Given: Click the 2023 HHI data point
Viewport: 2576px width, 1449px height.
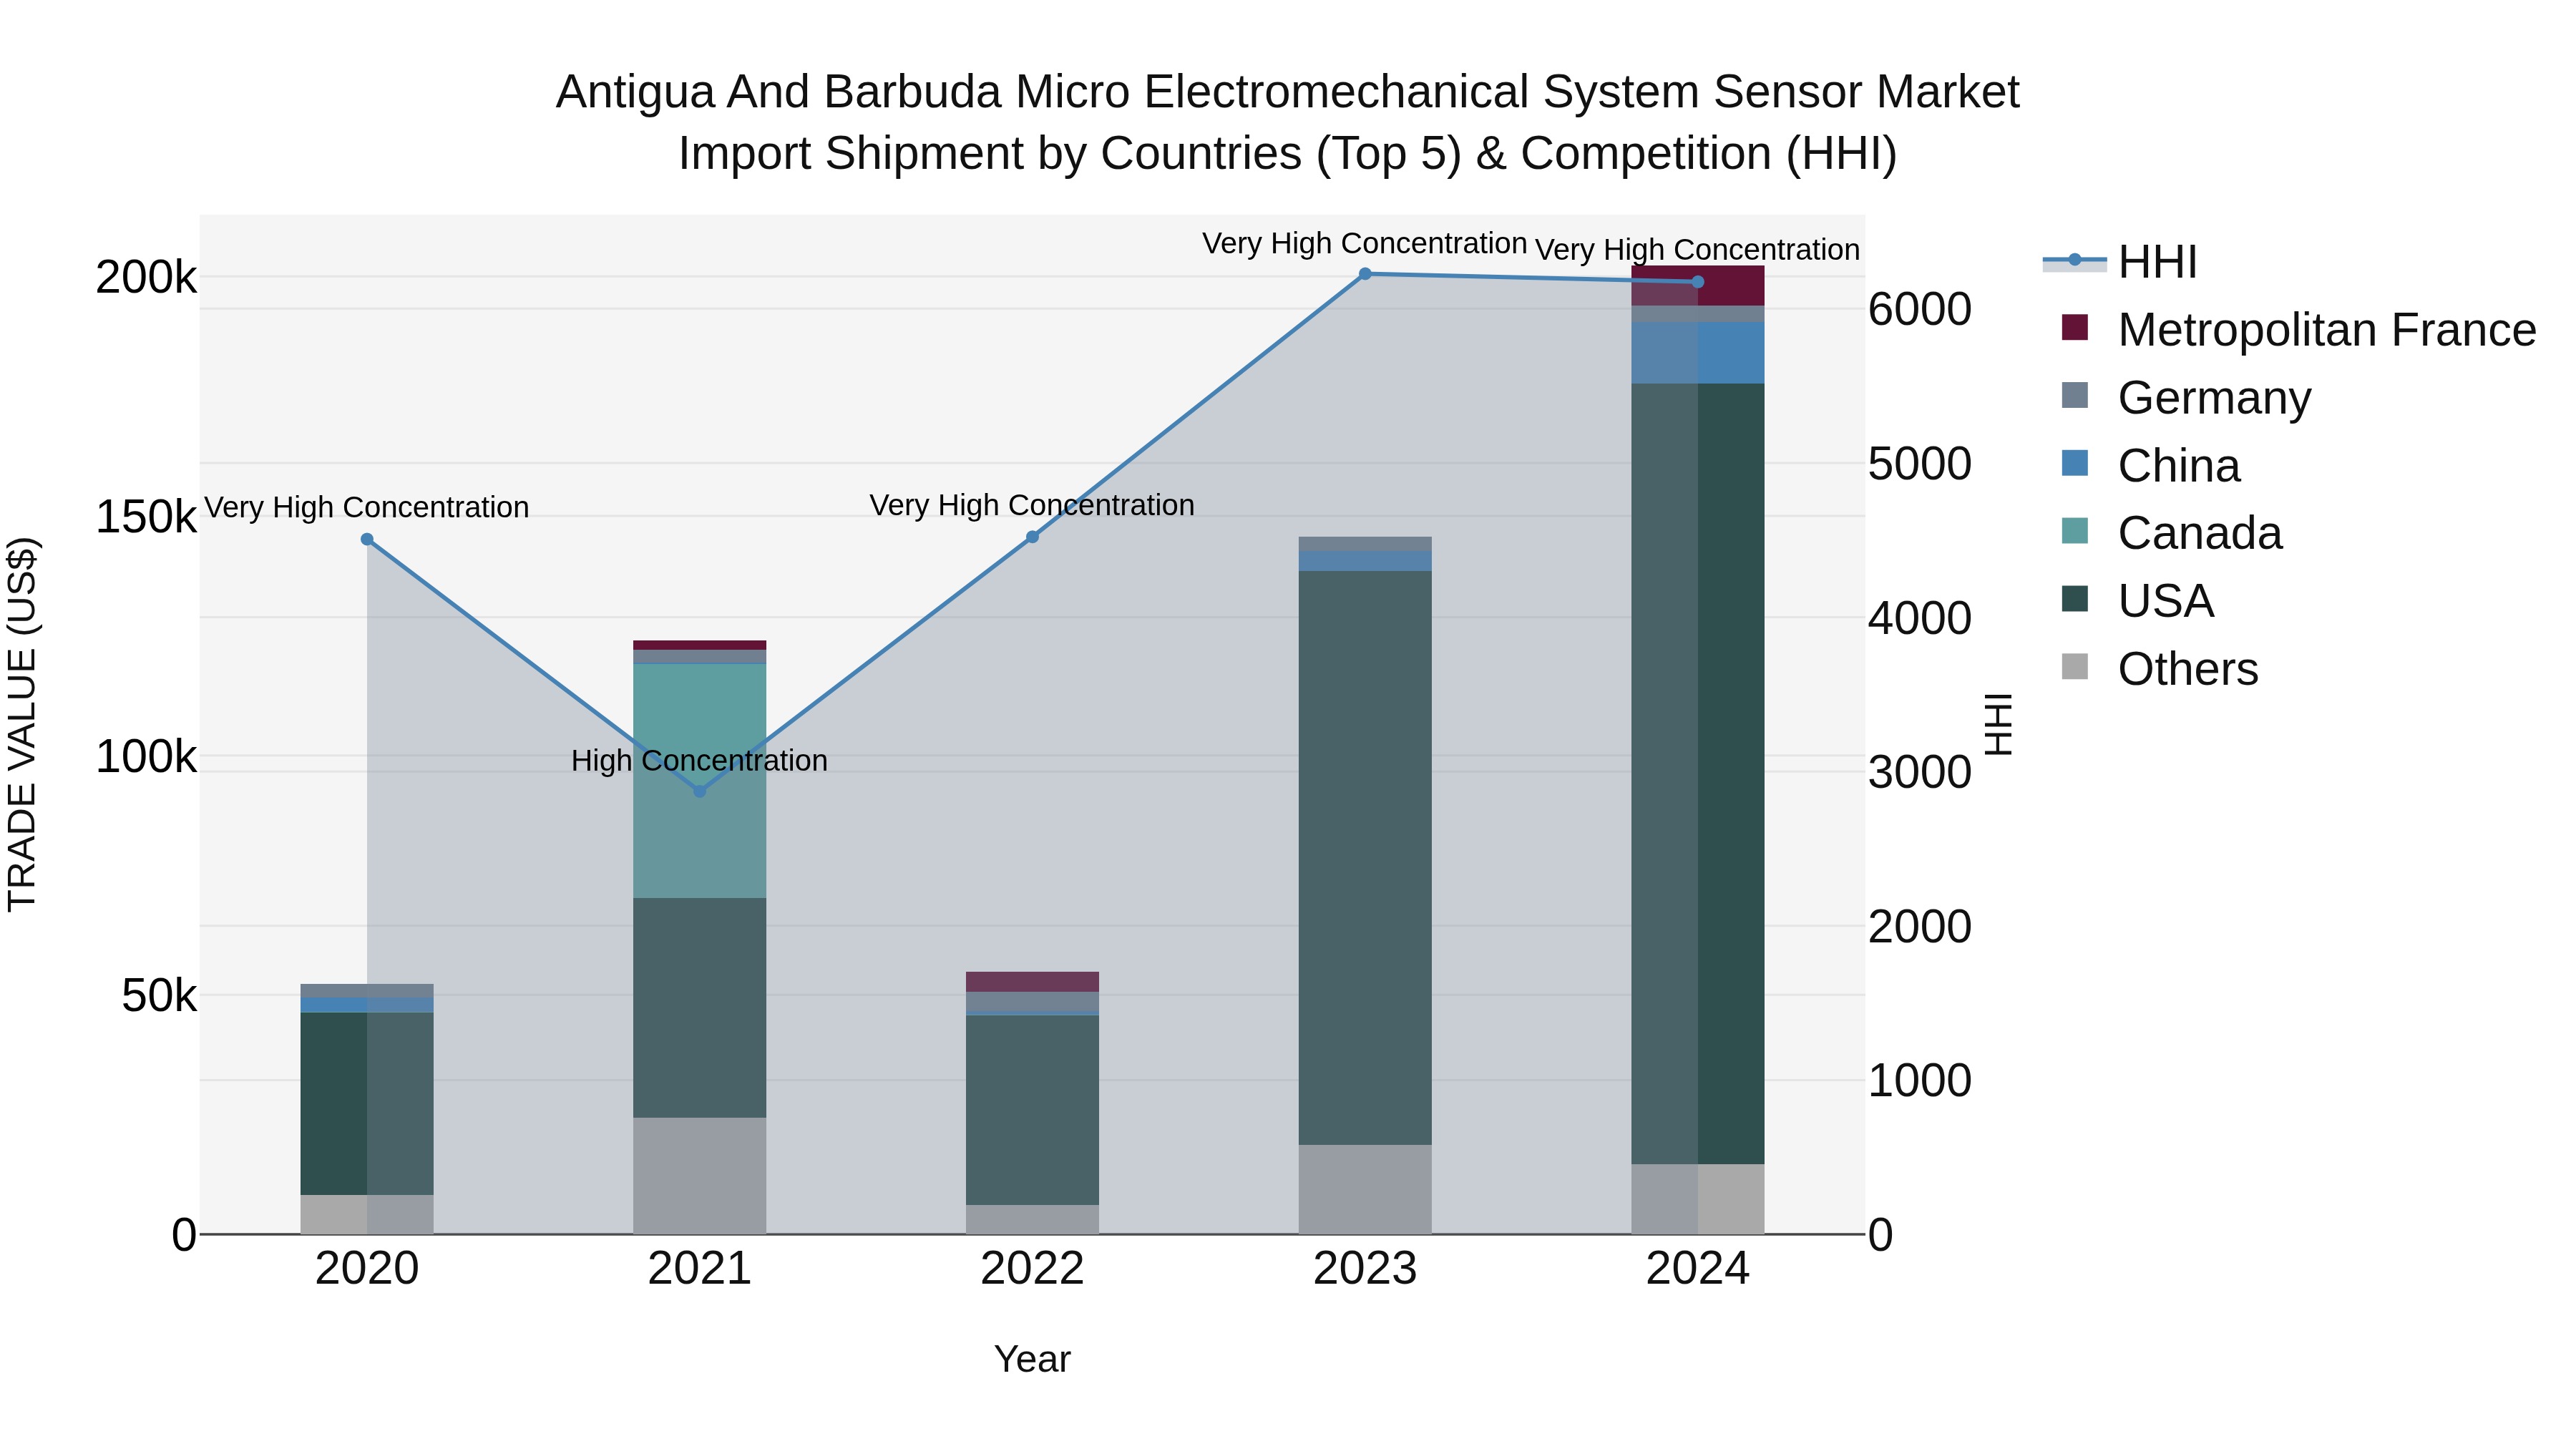Looking at the screenshot, I should [1365, 274].
